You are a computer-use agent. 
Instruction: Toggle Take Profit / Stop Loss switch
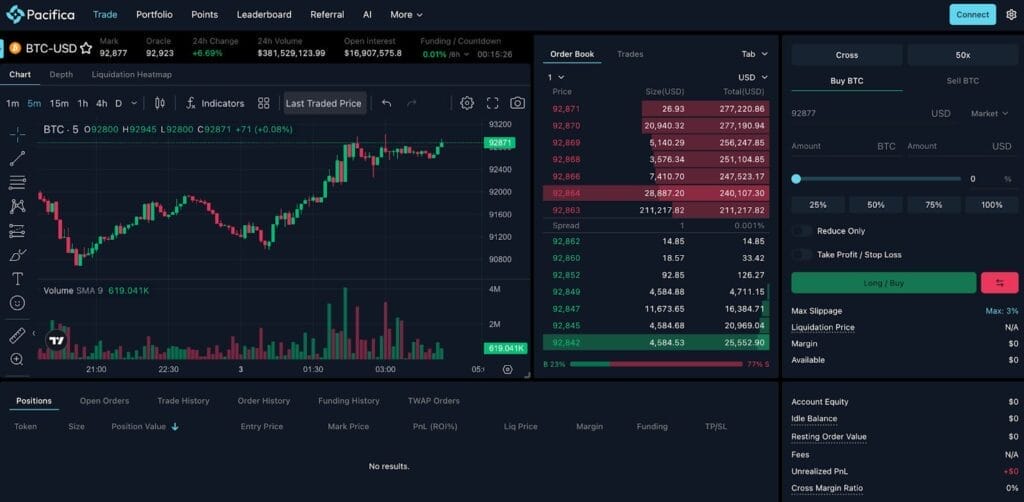(801, 255)
